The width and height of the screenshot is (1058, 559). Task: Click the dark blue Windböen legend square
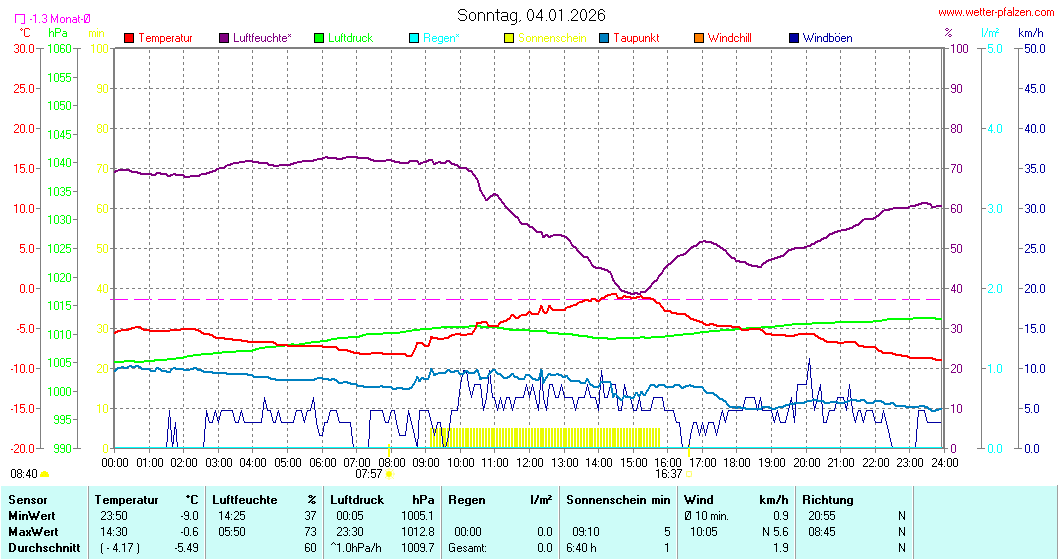[794, 38]
